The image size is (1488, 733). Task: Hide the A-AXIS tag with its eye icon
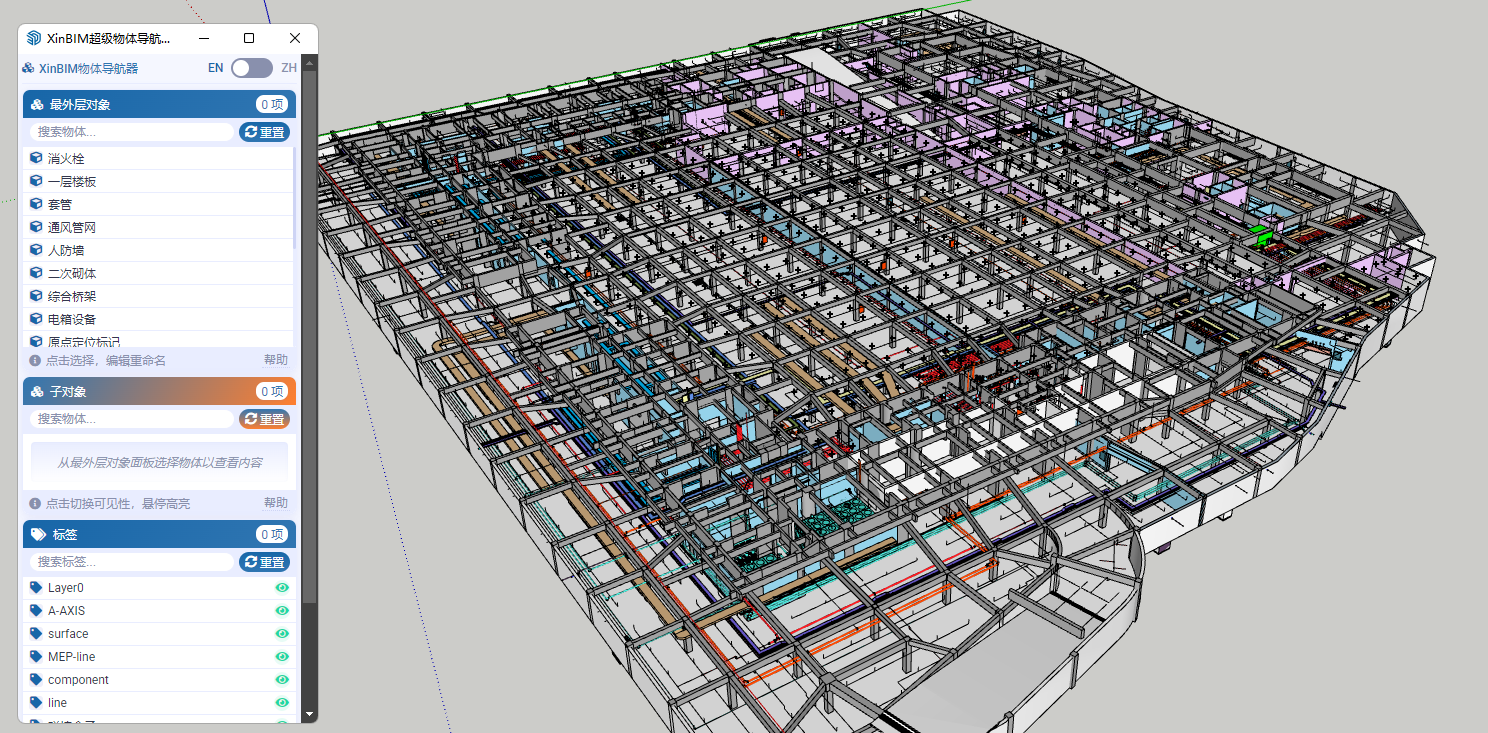pos(282,611)
